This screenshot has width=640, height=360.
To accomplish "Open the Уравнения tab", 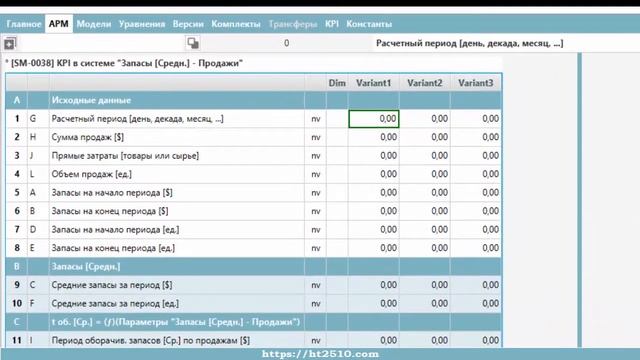I will [142, 24].
